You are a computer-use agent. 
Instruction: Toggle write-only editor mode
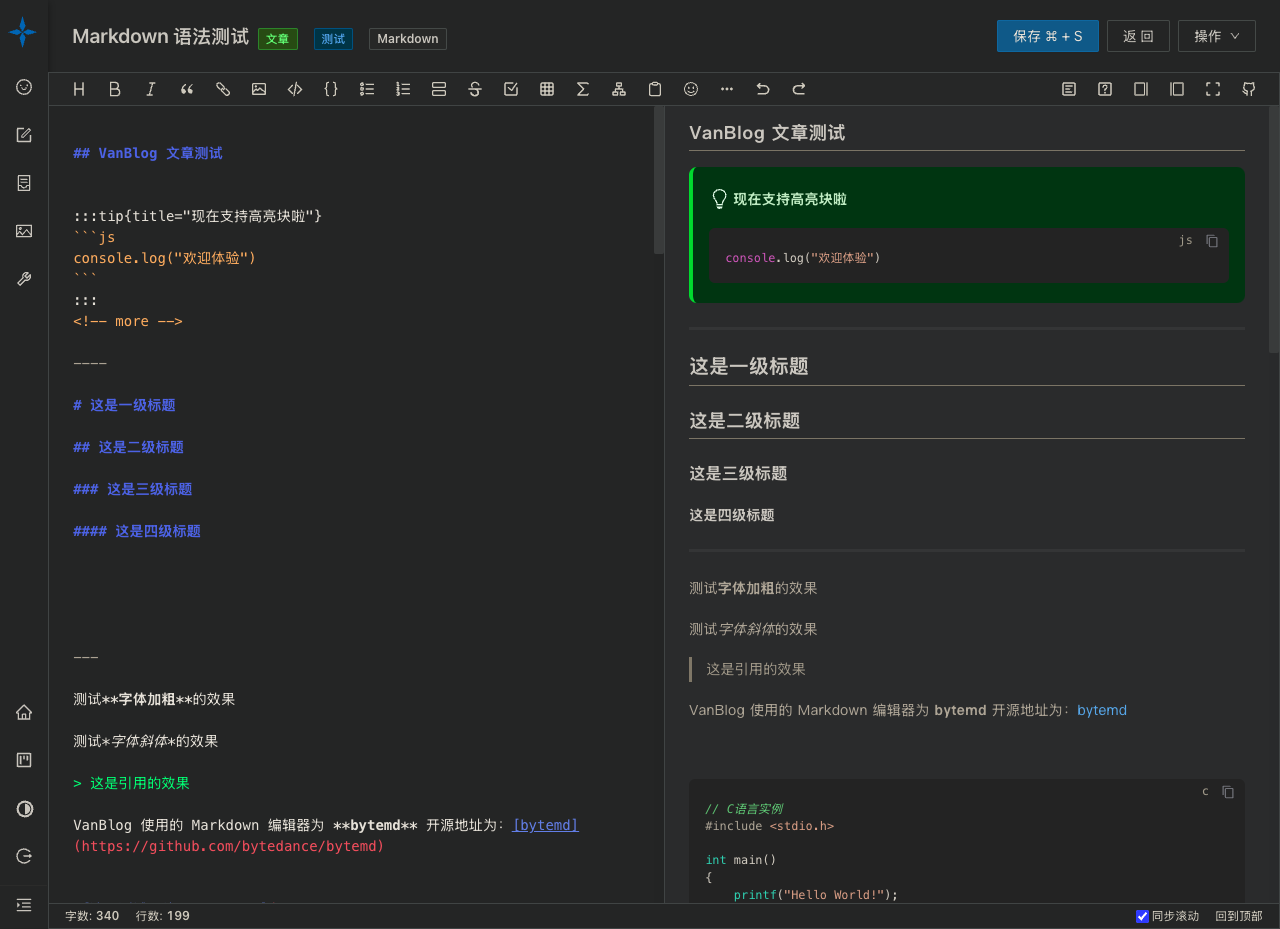coord(1141,89)
